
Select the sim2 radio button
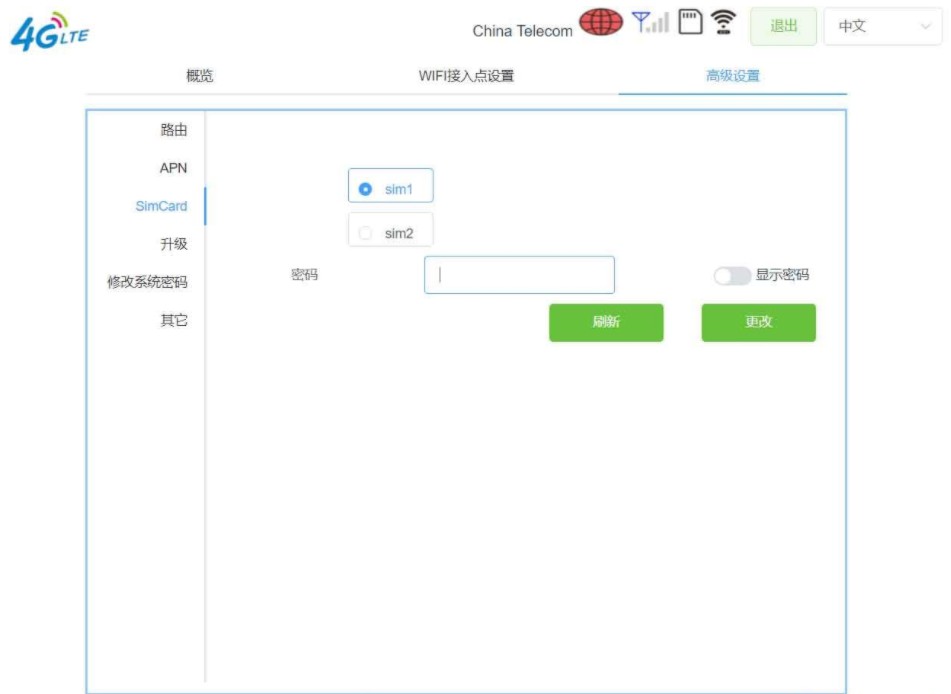coord(366,233)
